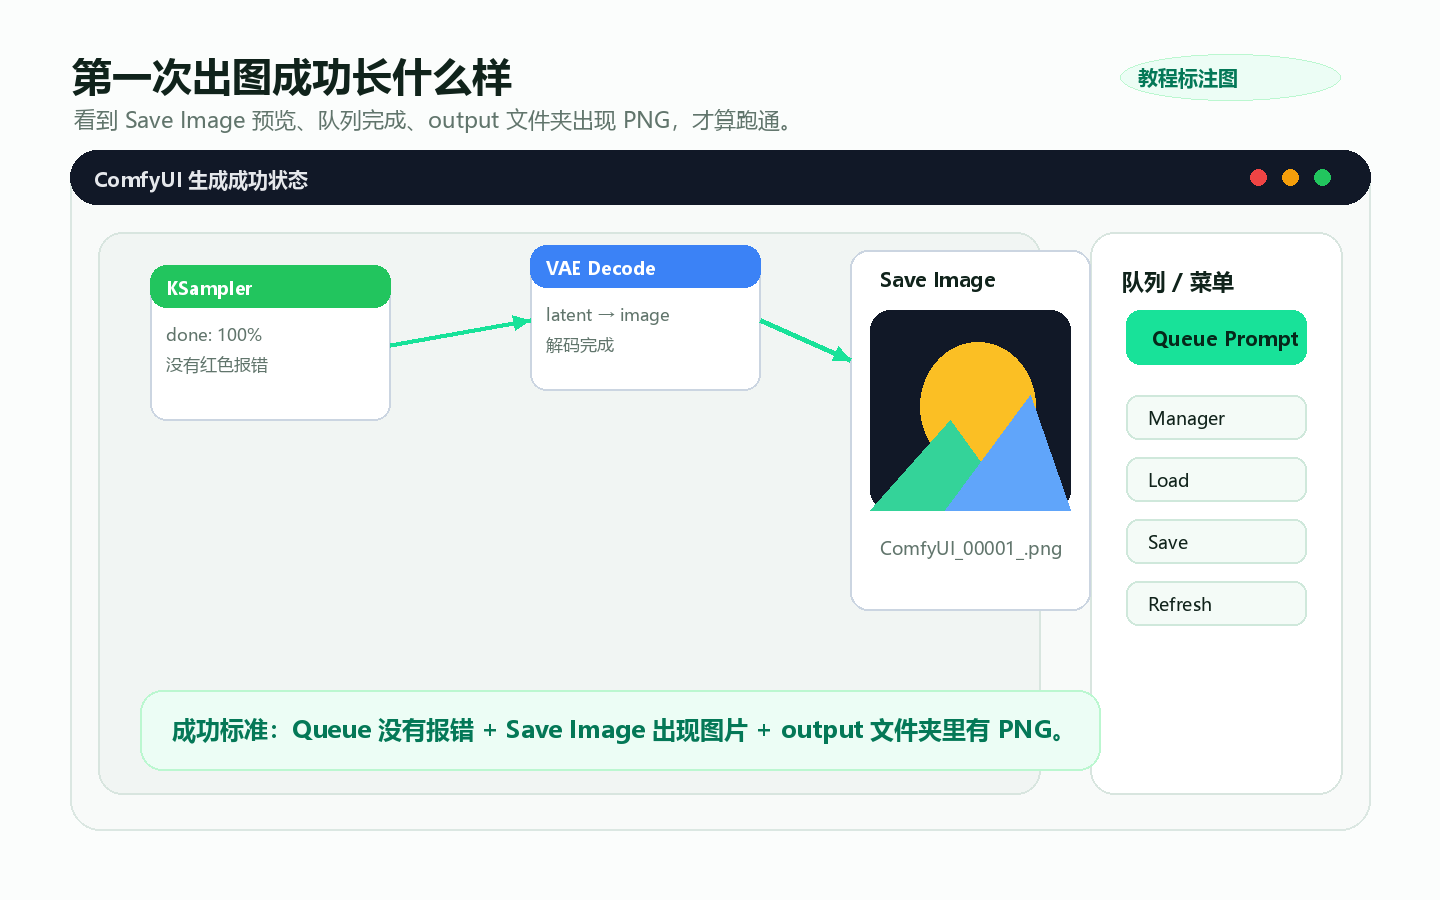This screenshot has width=1440, height=900.
Task: Click the orange window dot
Action: coord(1290,178)
